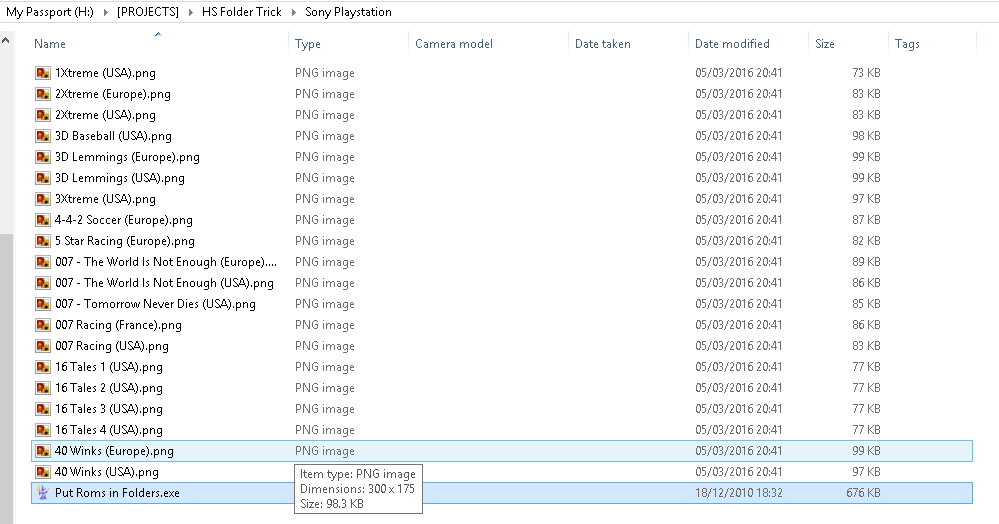Click the 89 KB size value
Screen dimensions: 999x524
point(866,263)
